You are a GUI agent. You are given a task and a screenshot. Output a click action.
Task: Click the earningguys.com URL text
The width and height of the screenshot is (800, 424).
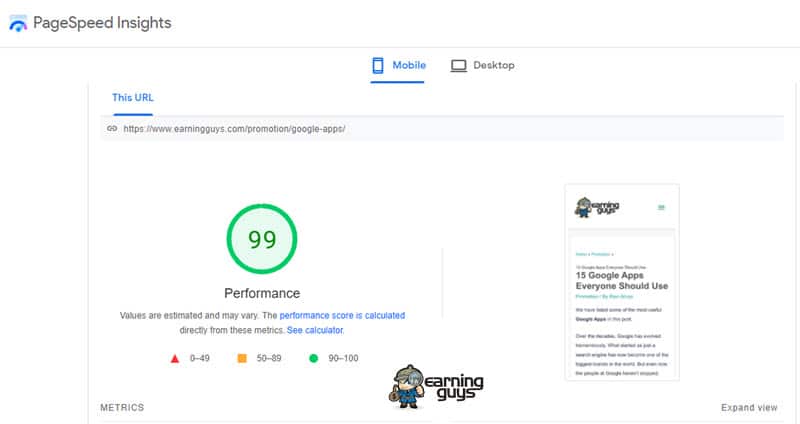234,129
